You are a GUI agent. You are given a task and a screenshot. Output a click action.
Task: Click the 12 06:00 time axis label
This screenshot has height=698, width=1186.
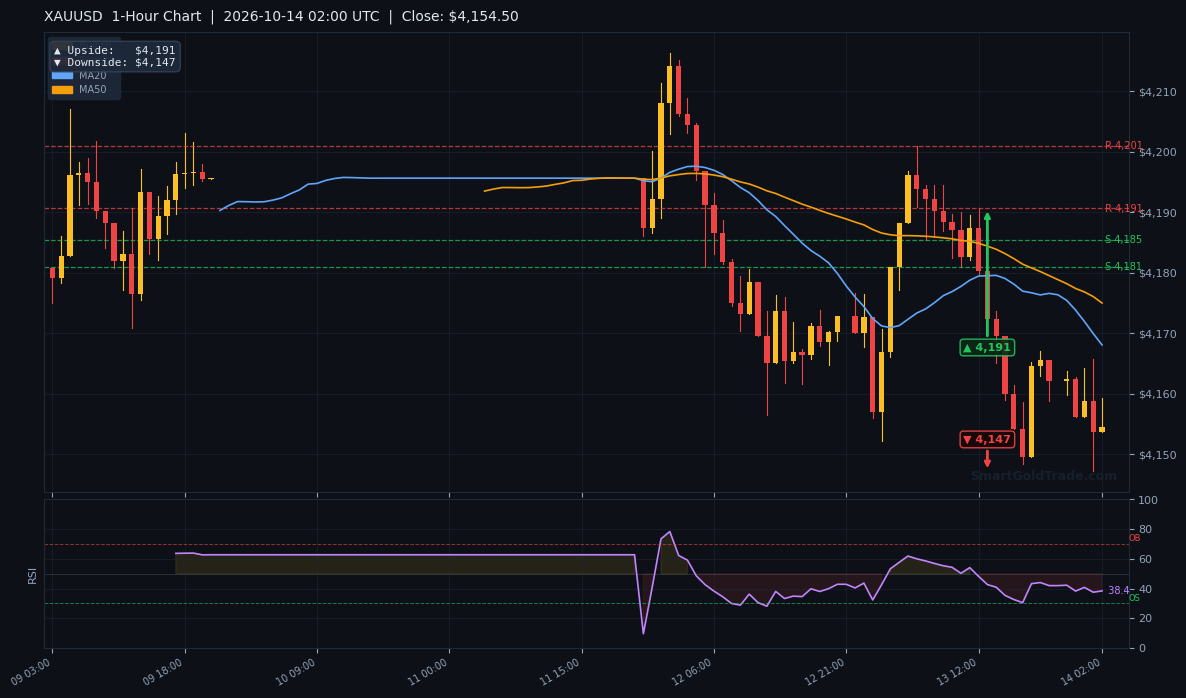[x=693, y=672]
